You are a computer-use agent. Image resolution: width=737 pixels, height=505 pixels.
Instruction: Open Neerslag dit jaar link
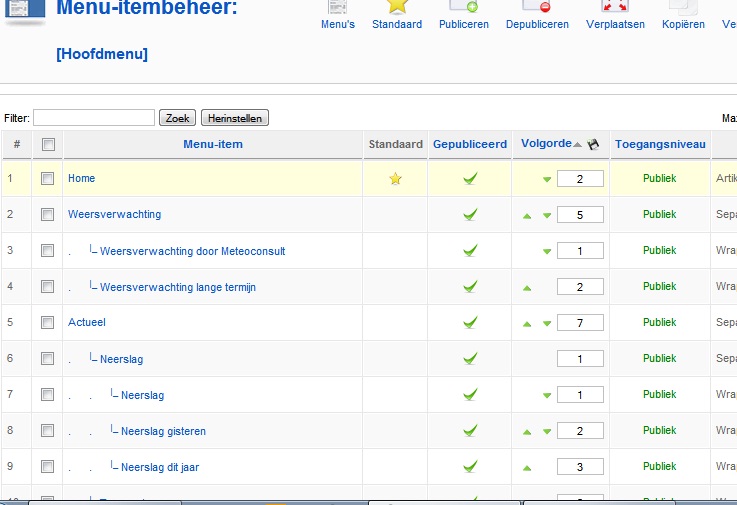[x=160, y=467]
